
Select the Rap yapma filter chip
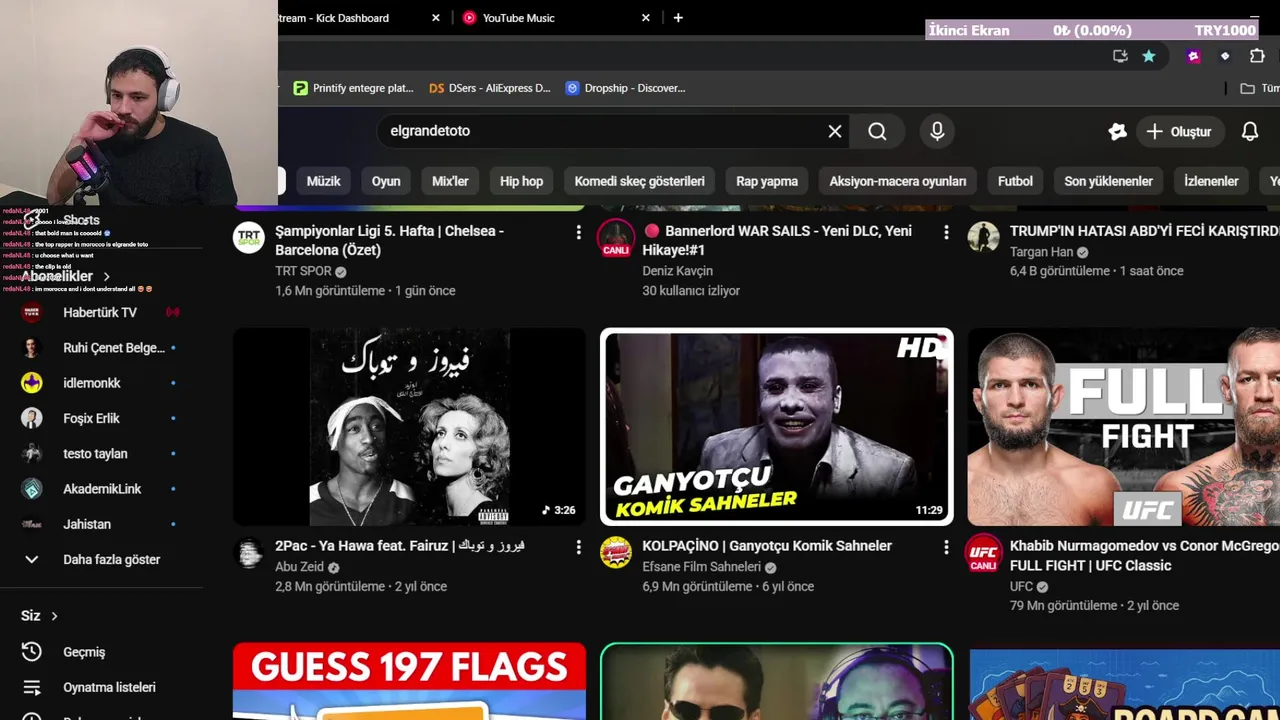coord(767,181)
